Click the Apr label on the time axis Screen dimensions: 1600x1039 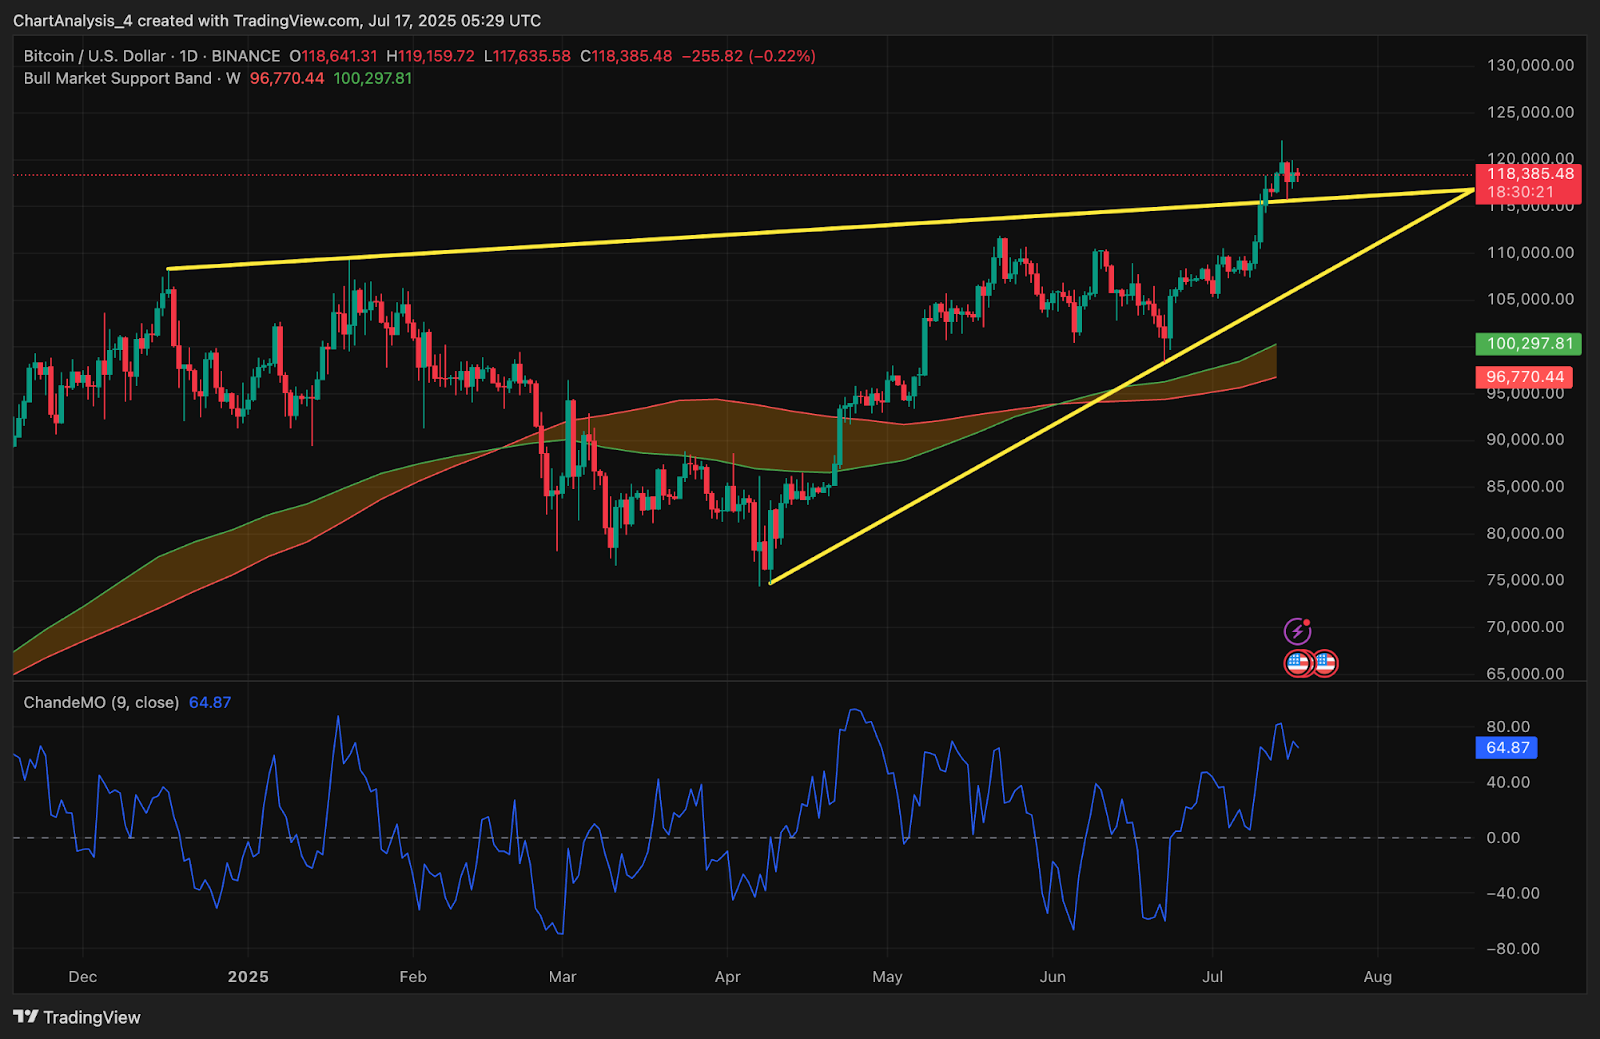tap(727, 977)
